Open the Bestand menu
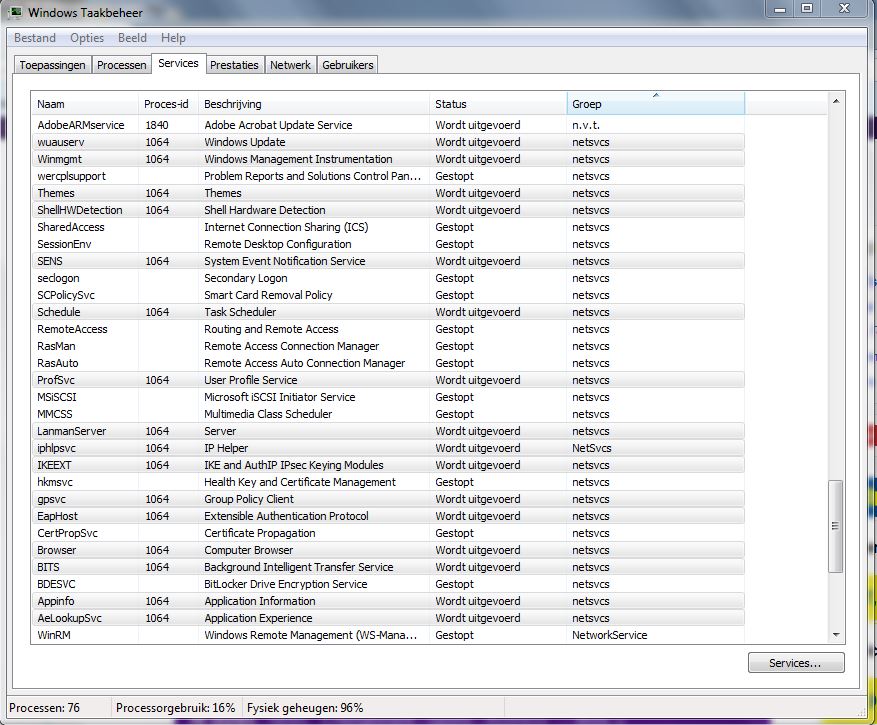877x725 pixels. (x=35, y=38)
